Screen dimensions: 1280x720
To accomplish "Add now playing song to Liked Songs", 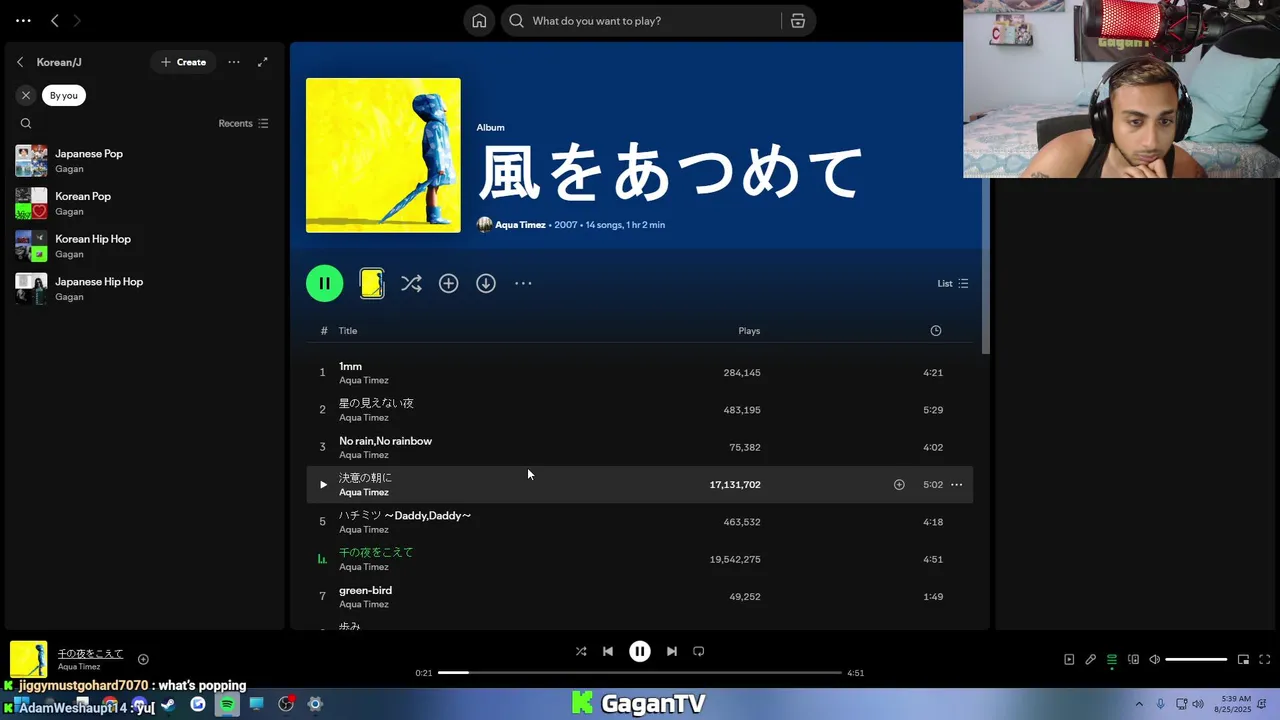I will tap(143, 659).
